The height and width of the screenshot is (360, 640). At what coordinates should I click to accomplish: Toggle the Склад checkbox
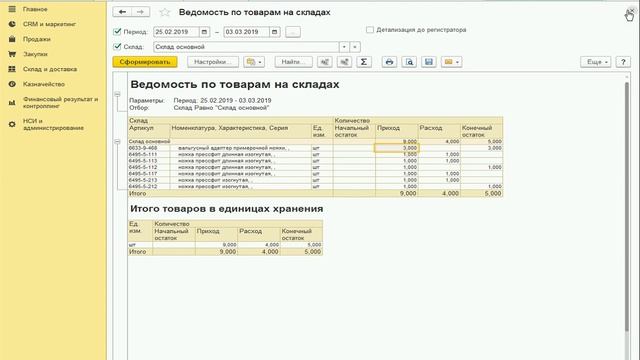[118, 47]
